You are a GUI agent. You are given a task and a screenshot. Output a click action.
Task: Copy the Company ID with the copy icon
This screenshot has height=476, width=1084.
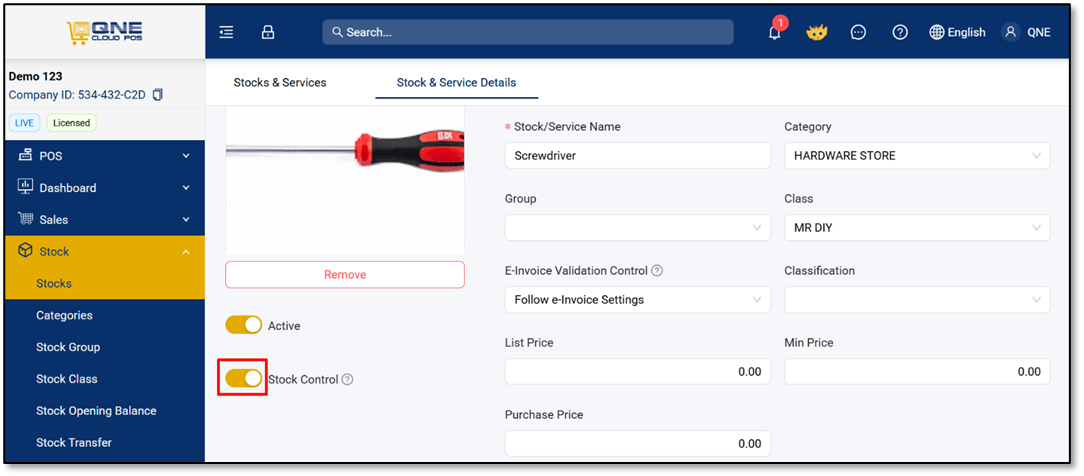click(x=158, y=95)
